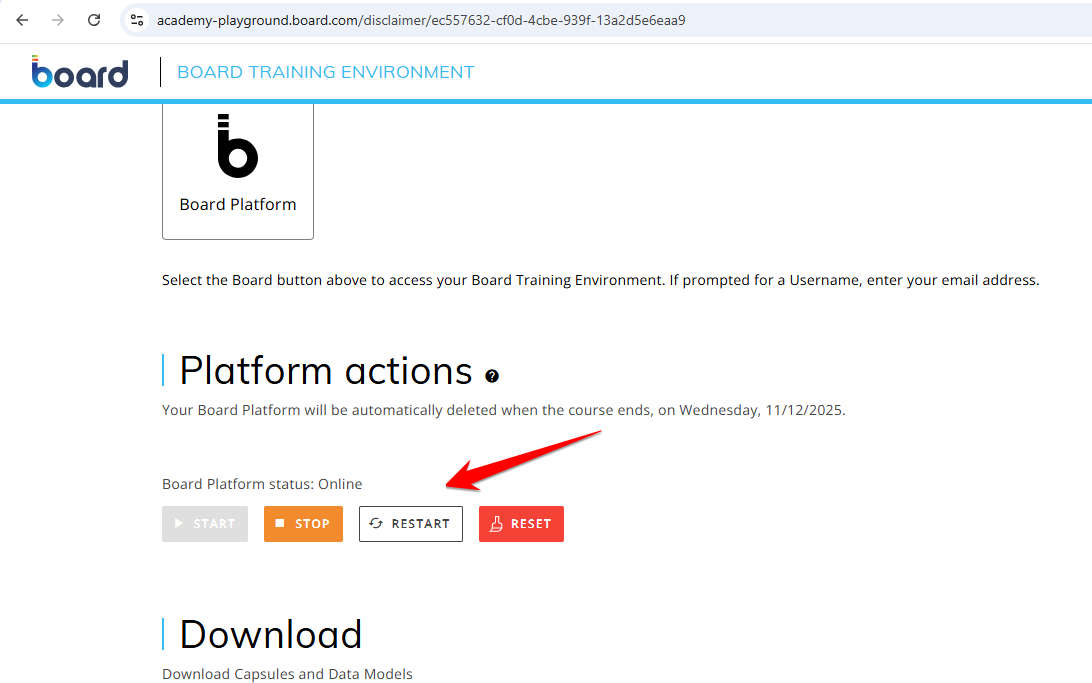This screenshot has width=1092, height=683.
Task: Reload the current browser page
Action: click(94, 20)
